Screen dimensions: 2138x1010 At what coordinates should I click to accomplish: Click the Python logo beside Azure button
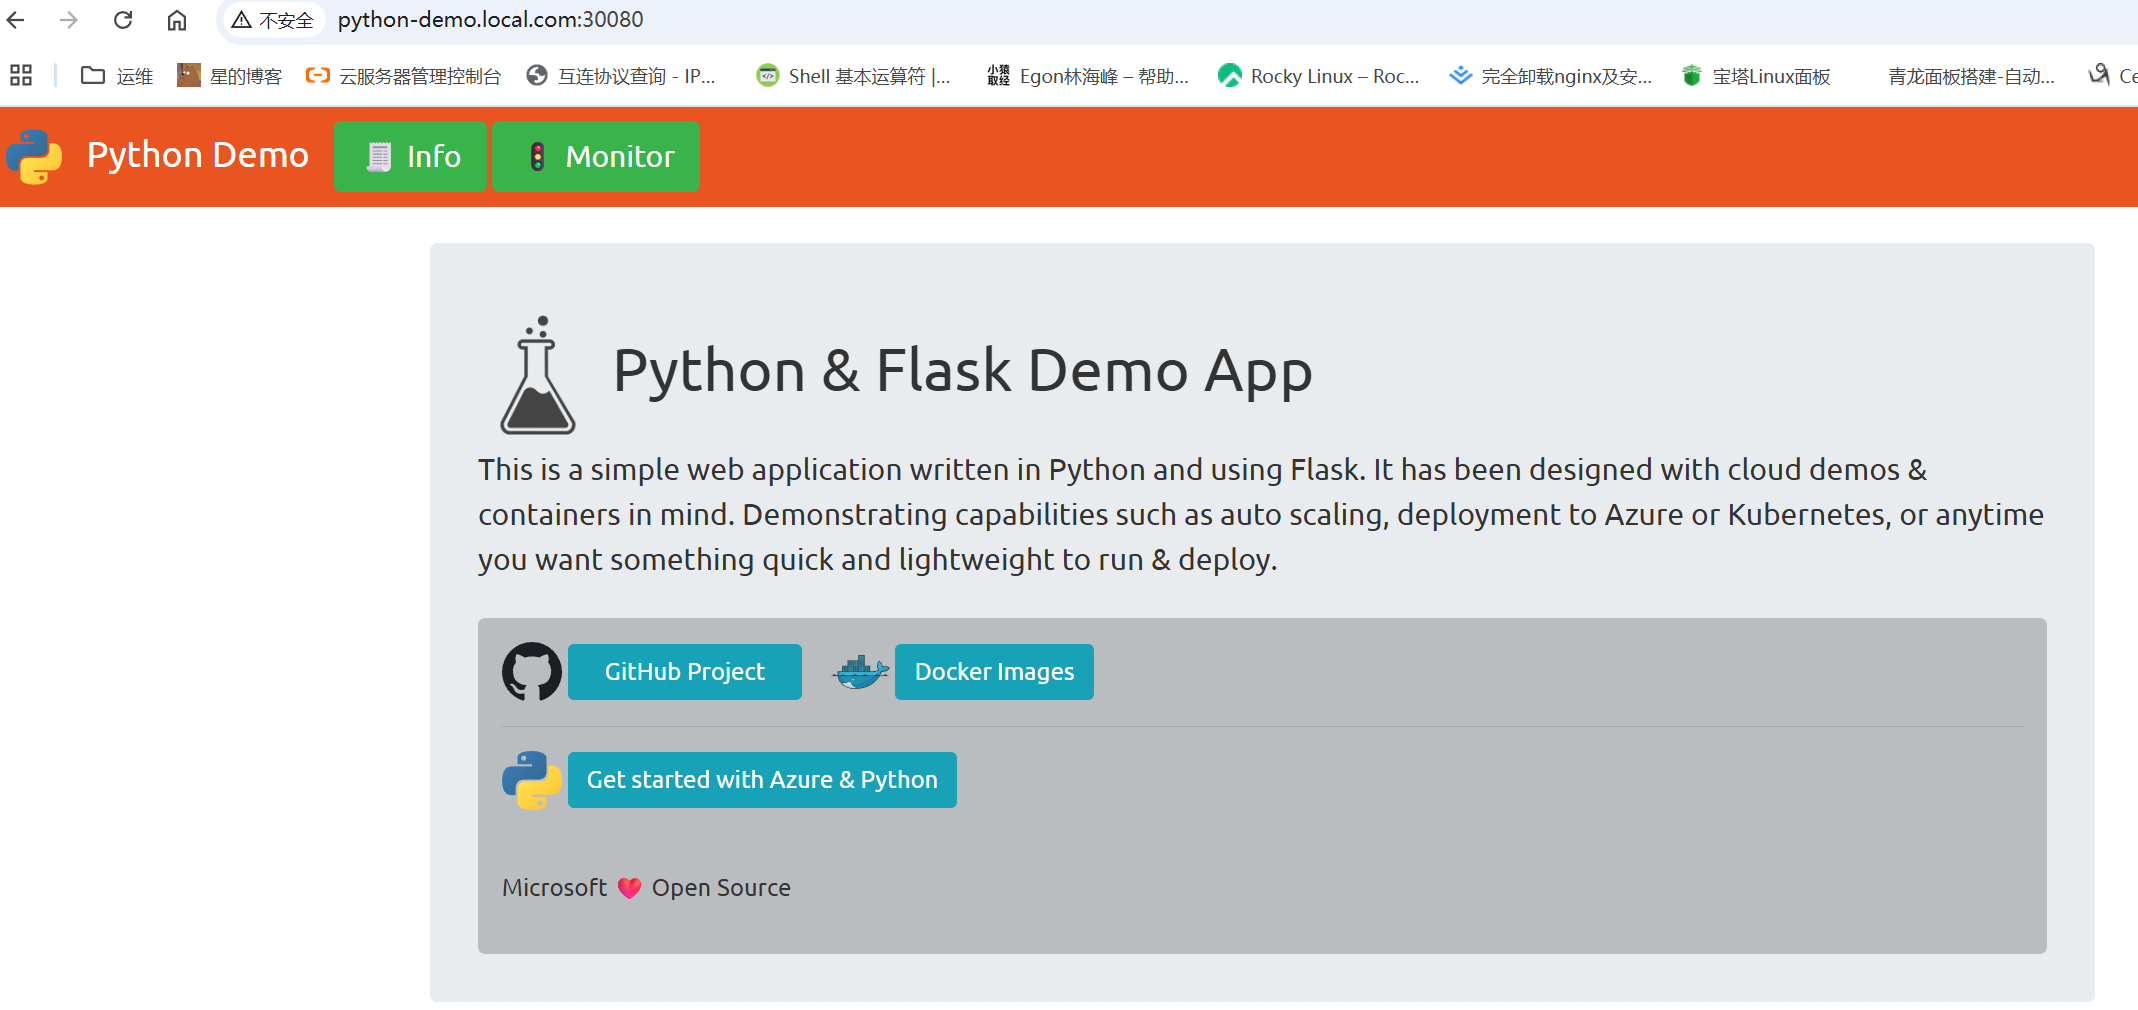coord(532,780)
